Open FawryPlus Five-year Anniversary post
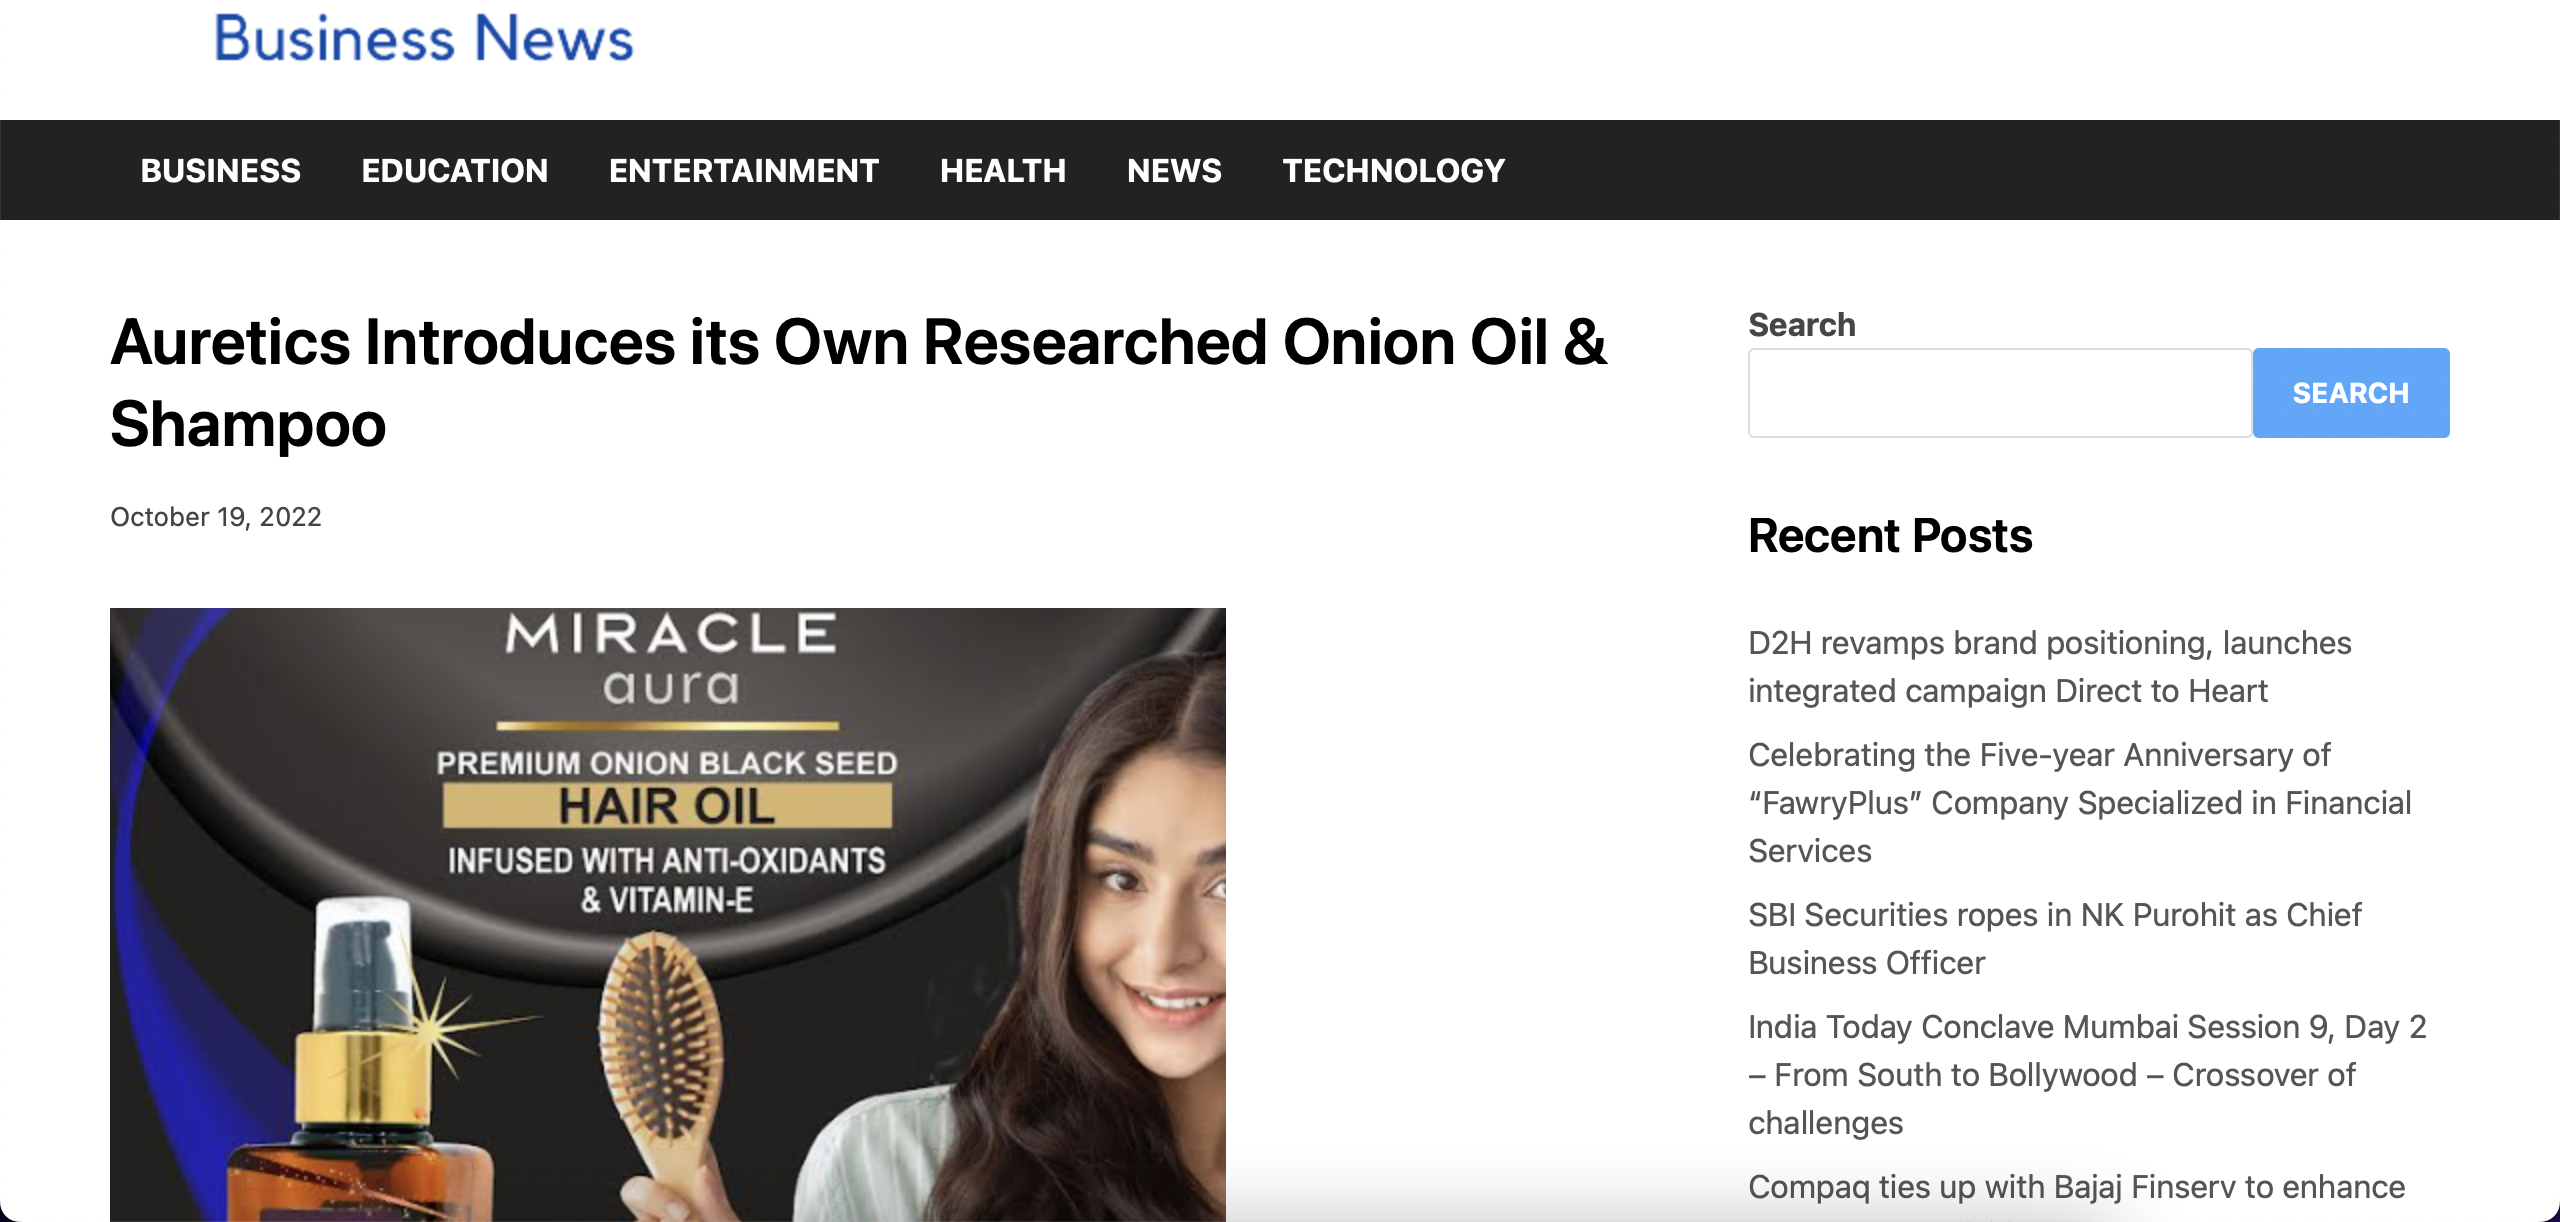 click(2080, 803)
